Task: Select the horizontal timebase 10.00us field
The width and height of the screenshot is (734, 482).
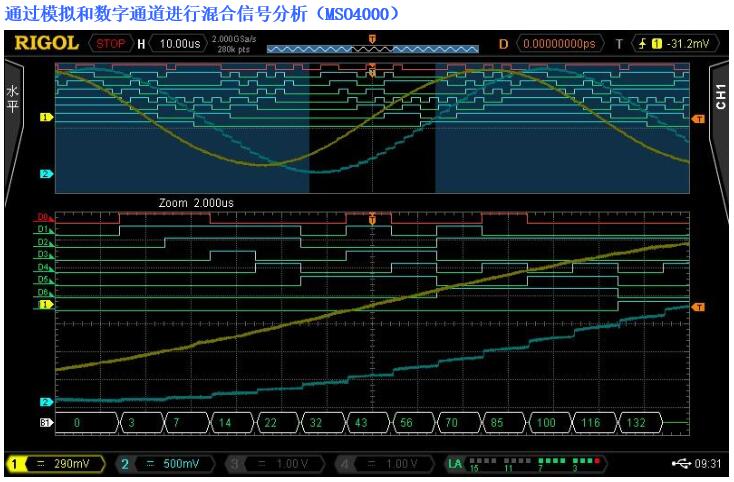Action: pyautogui.click(x=175, y=43)
